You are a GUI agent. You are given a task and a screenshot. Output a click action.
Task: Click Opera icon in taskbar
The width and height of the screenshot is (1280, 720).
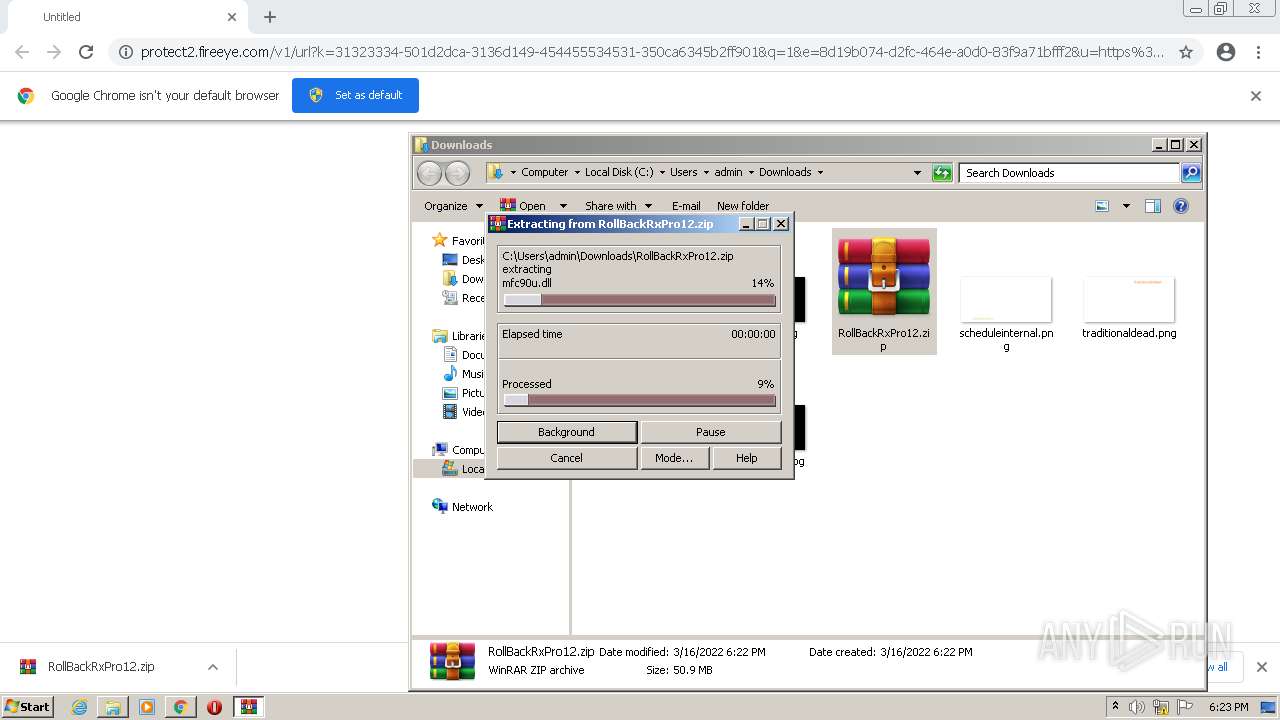[x=214, y=707]
